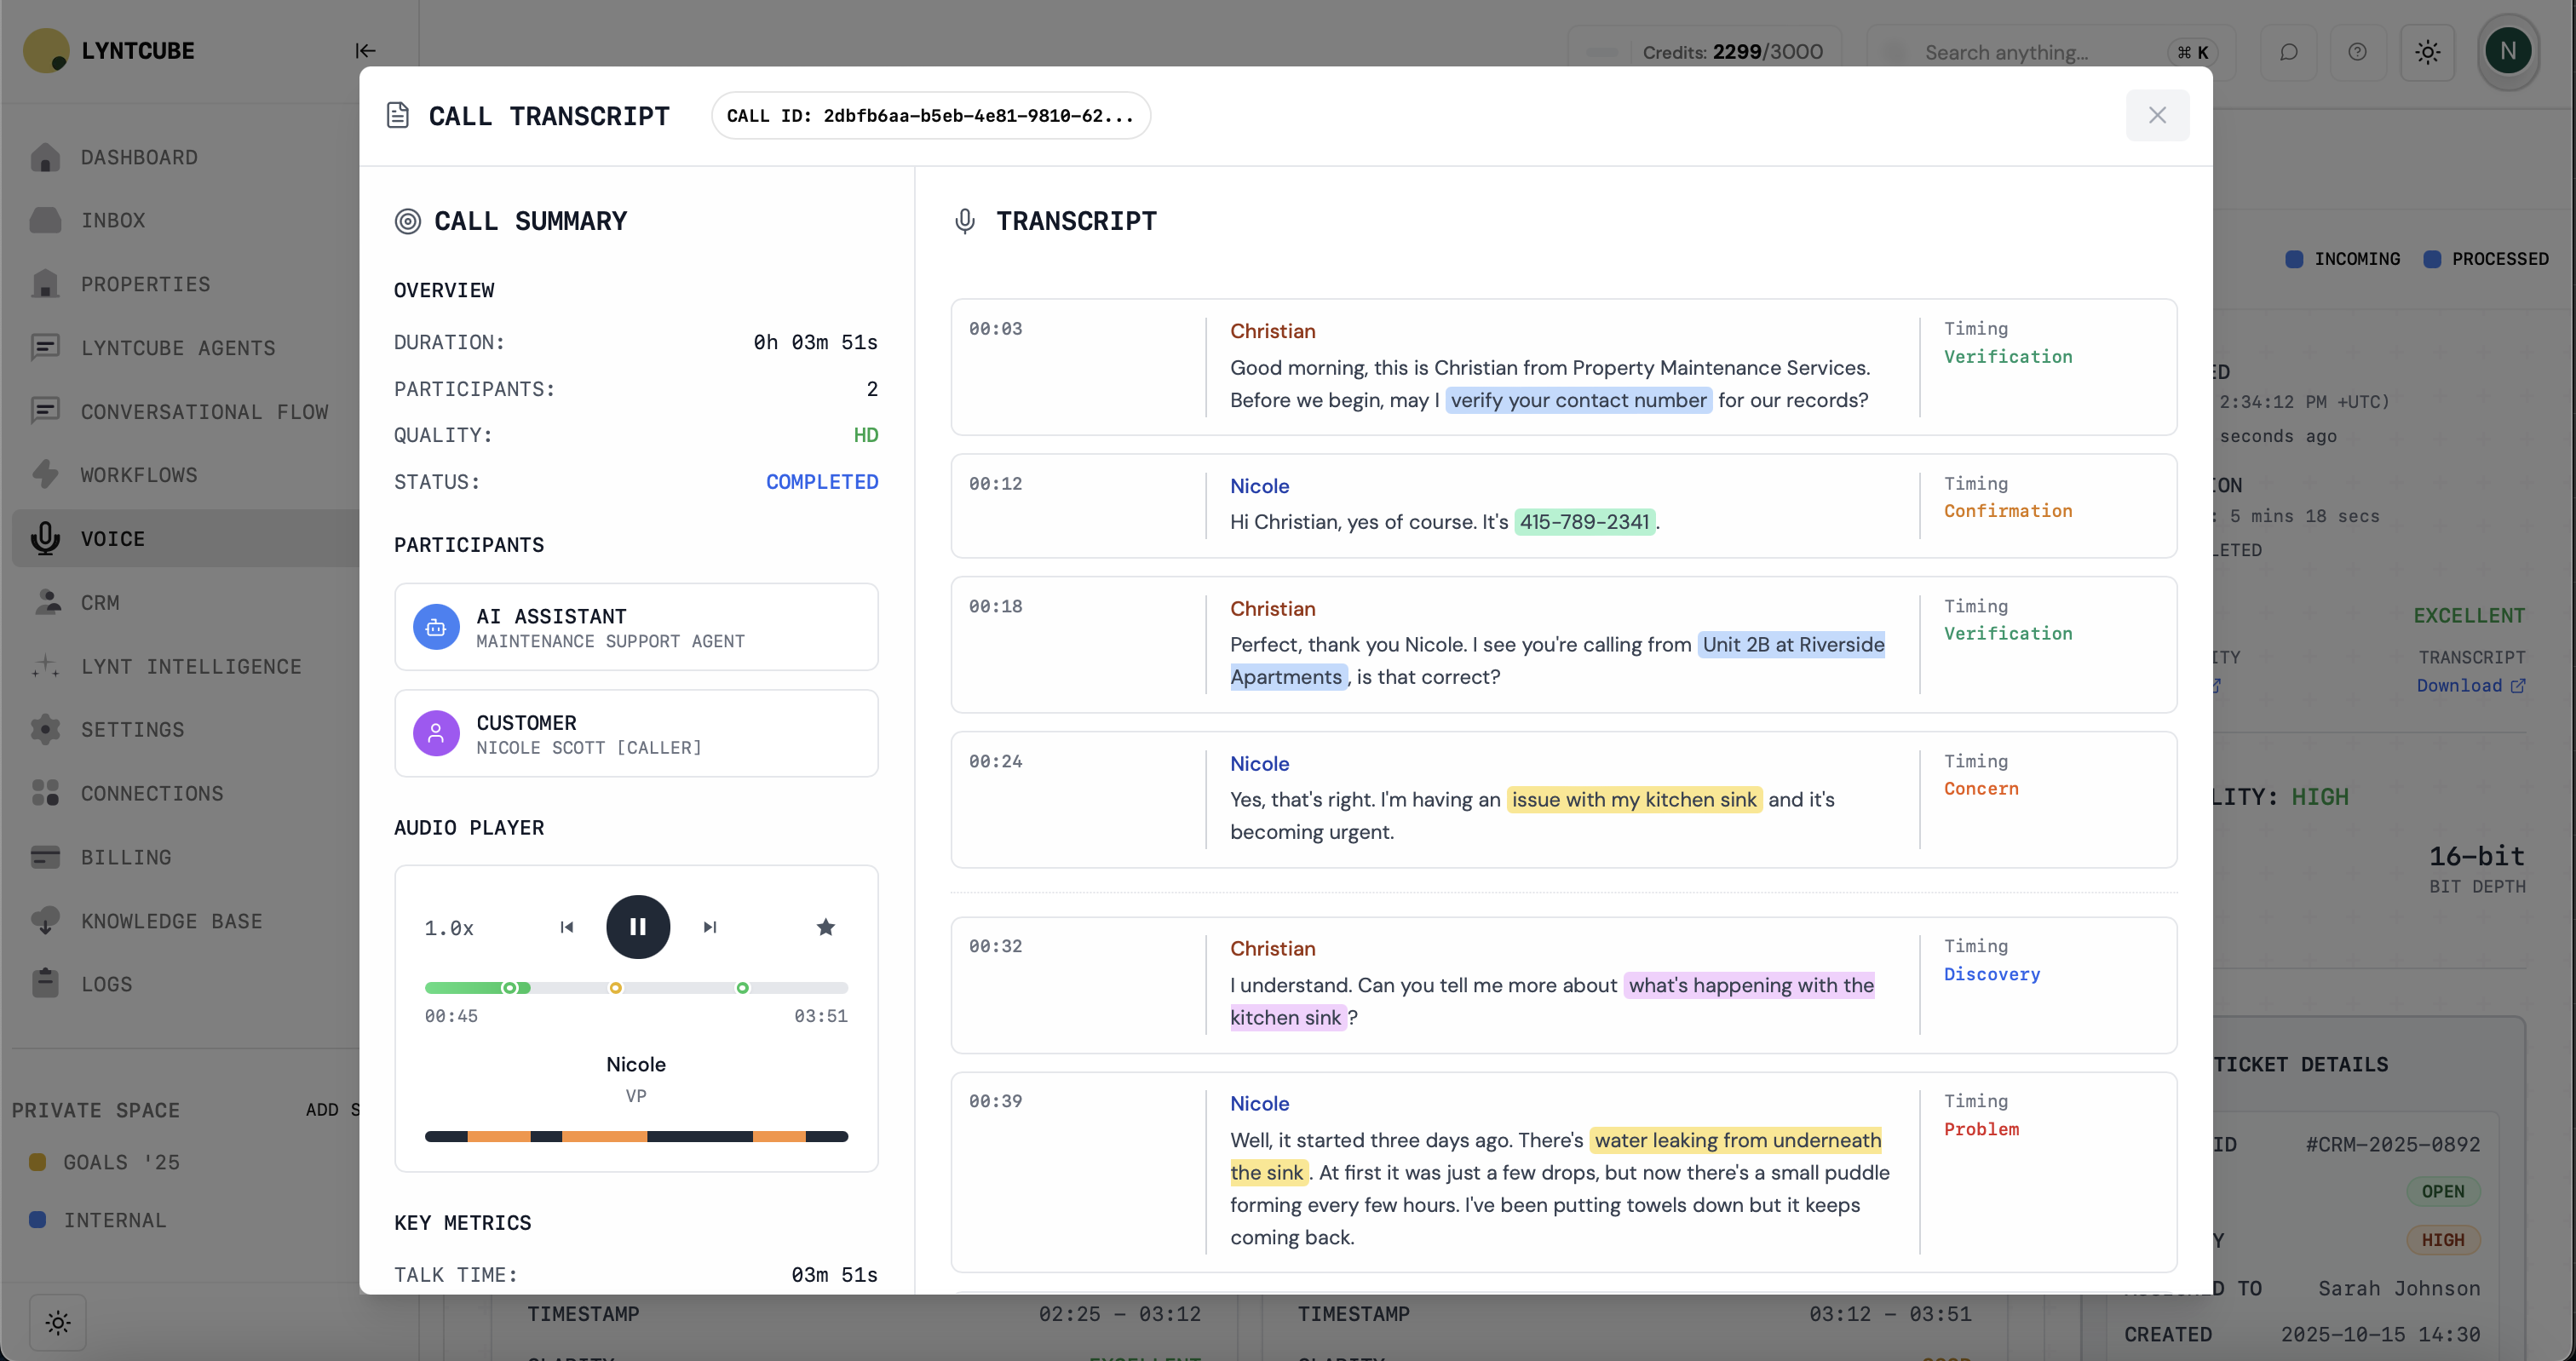The image size is (2576, 1361).
Task: Open the chat messages icon
Action: [2288, 52]
